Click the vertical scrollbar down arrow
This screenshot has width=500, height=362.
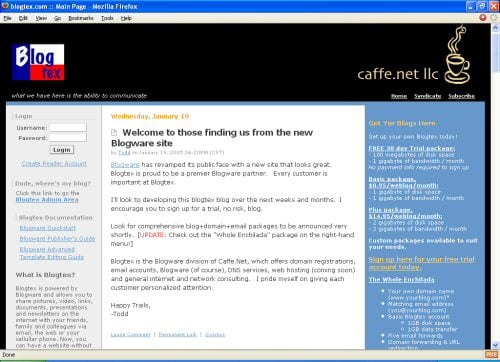(x=495, y=345)
